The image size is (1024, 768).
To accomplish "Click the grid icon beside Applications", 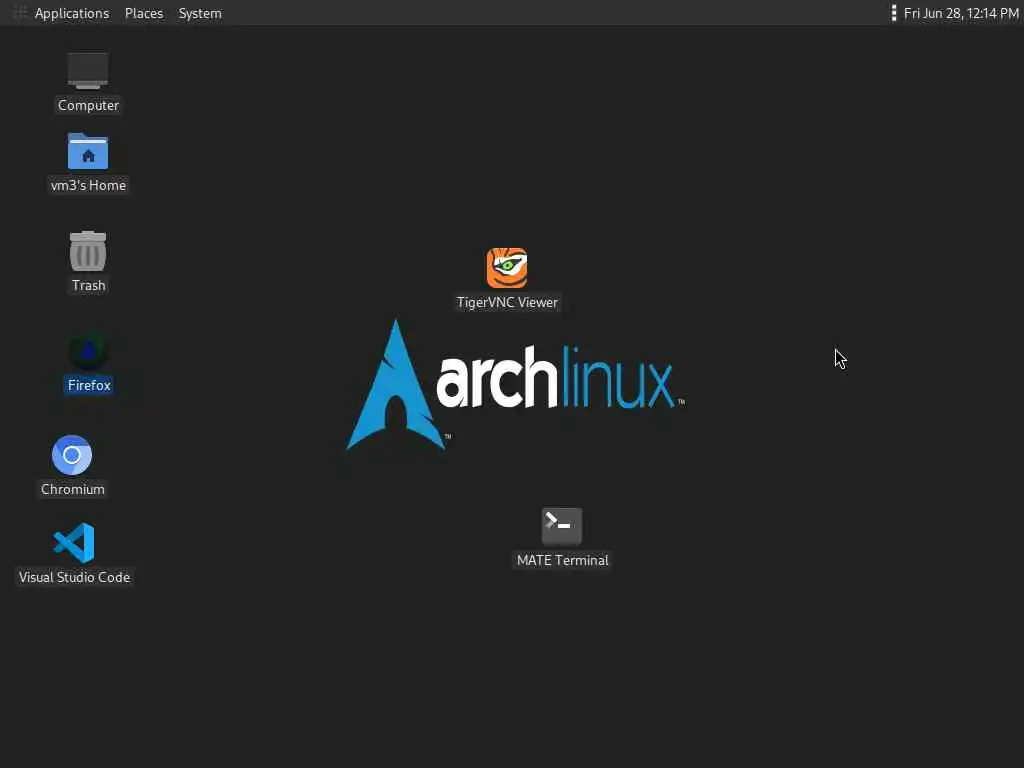I will (20, 12).
